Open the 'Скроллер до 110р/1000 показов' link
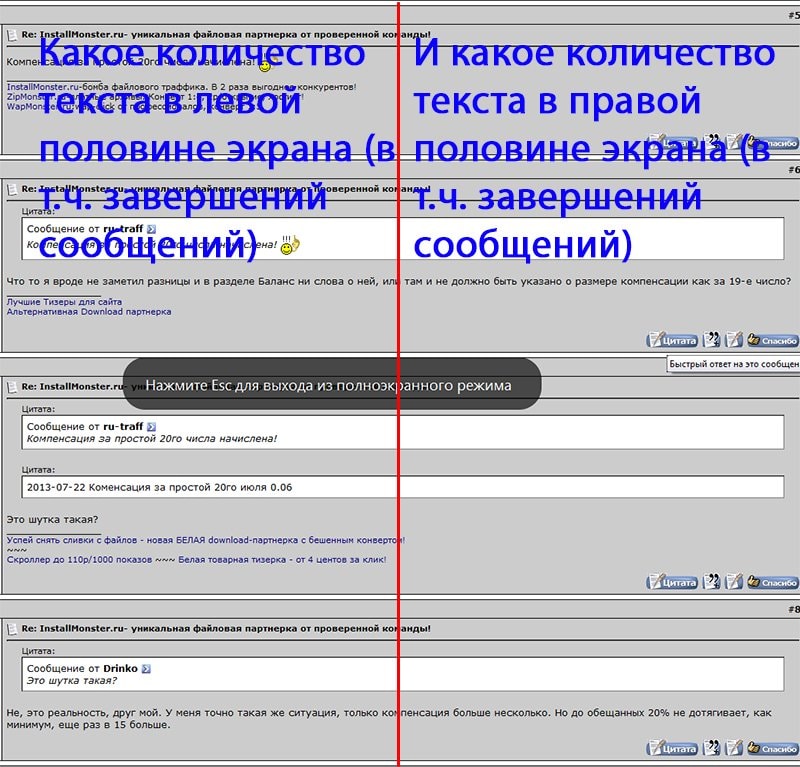 (x=80, y=560)
